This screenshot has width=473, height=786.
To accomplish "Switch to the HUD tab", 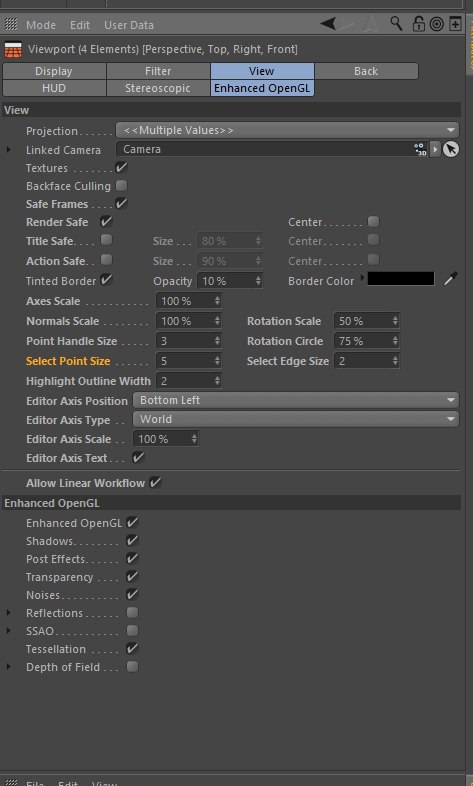I will [54, 88].
